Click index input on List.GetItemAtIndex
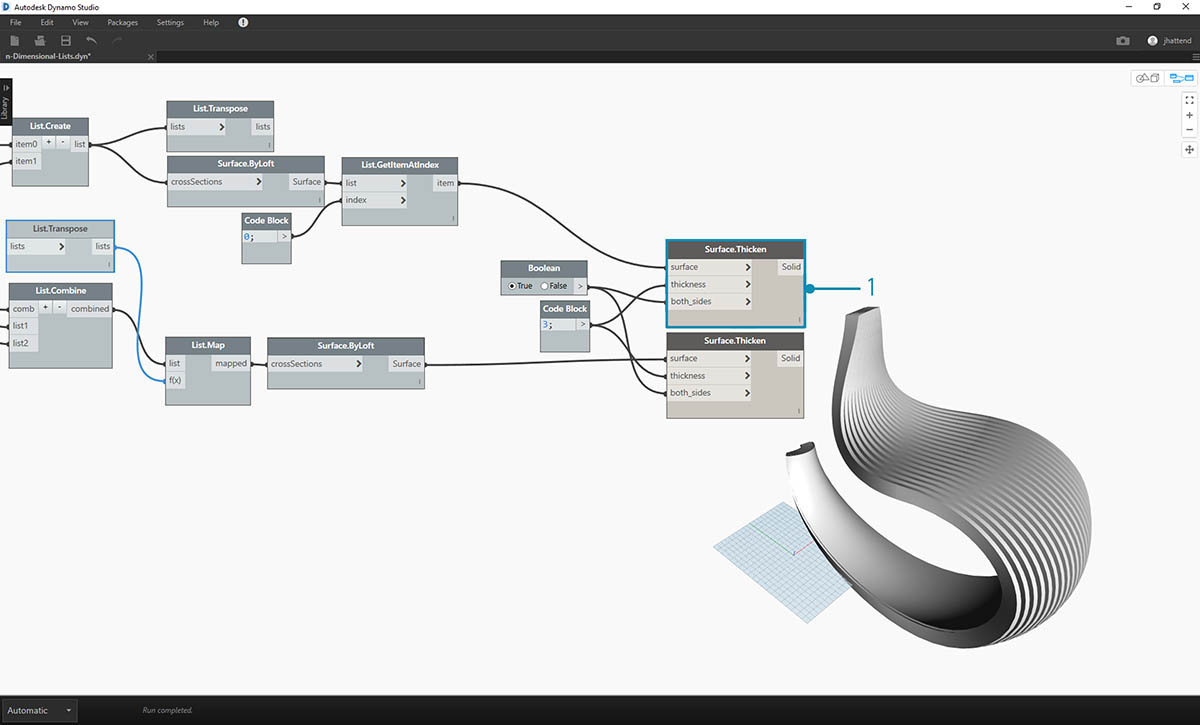The height and width of the screenshot is (725, 1200). [375, 200]
